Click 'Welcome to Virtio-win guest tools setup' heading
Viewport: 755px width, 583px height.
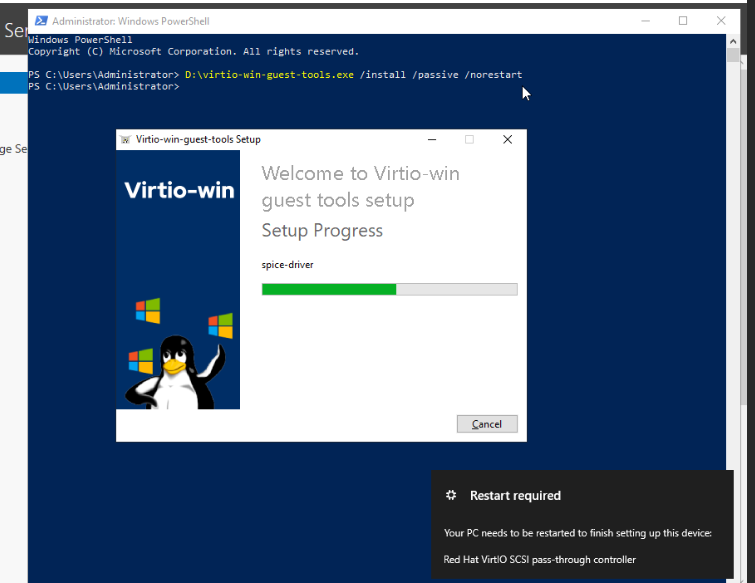(361, 187)
